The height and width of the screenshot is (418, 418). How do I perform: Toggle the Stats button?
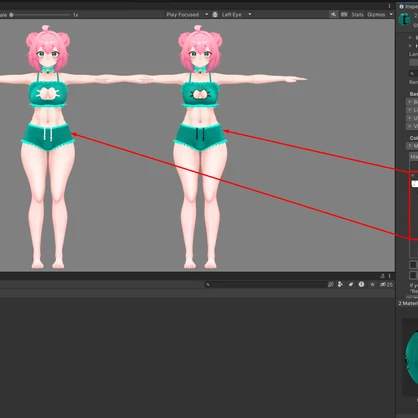click(357, 15)
